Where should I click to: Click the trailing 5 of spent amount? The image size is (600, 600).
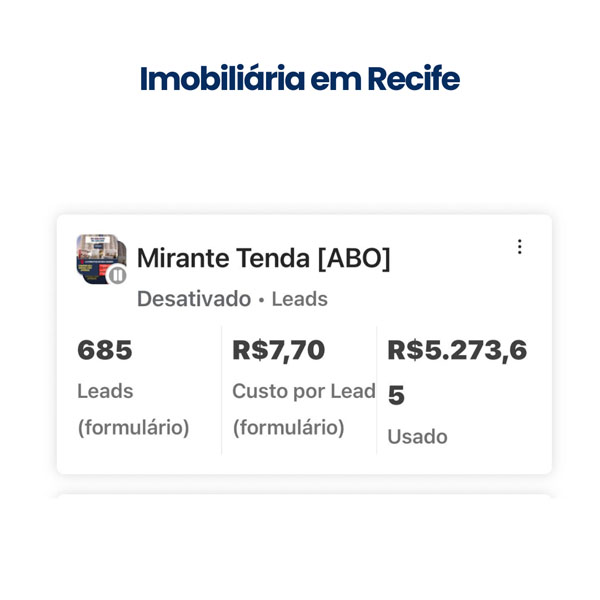click(x=396, y=396)
